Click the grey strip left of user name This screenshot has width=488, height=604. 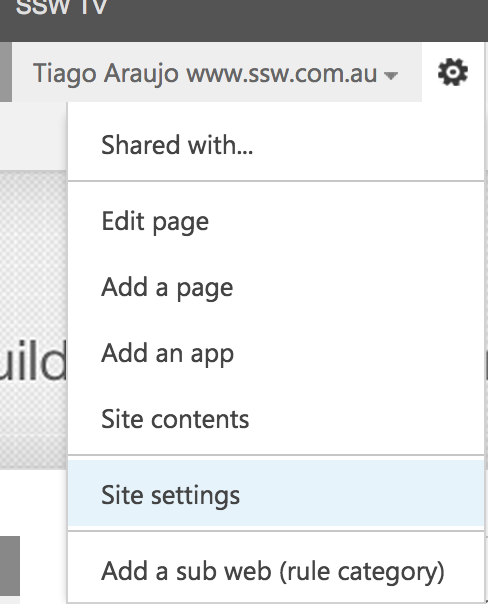click(5, 72)
